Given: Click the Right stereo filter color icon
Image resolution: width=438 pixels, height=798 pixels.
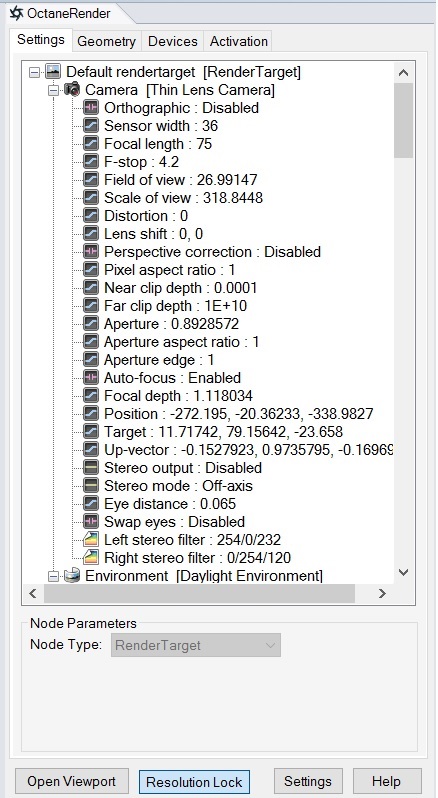Looking at the screenshot, I should tap(91, 557).
